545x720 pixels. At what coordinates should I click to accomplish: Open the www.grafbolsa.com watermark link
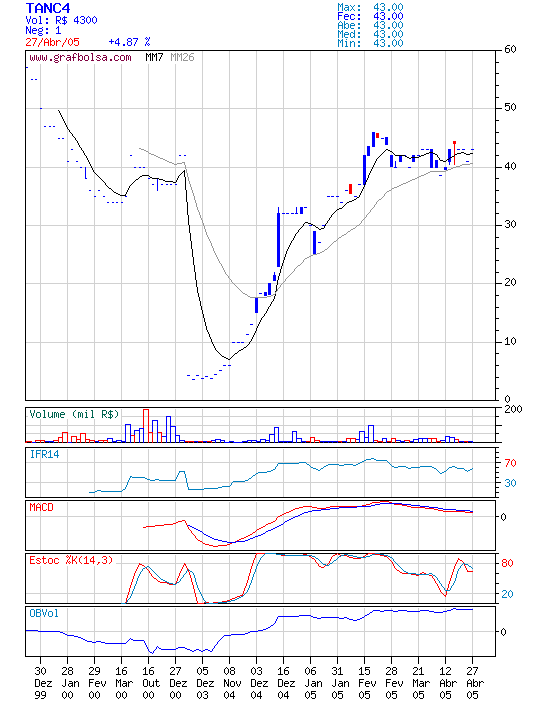coord(80,58)
